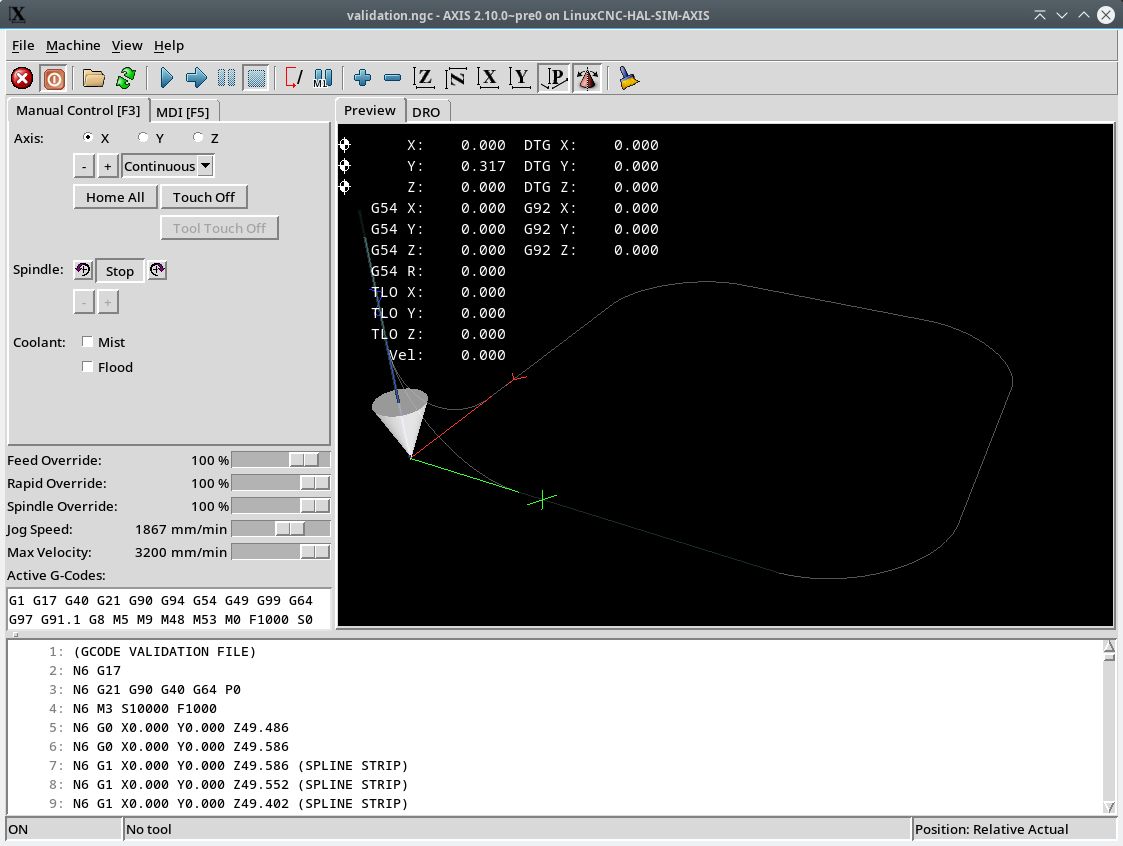Stop the spindle with the Stop button

120,271
